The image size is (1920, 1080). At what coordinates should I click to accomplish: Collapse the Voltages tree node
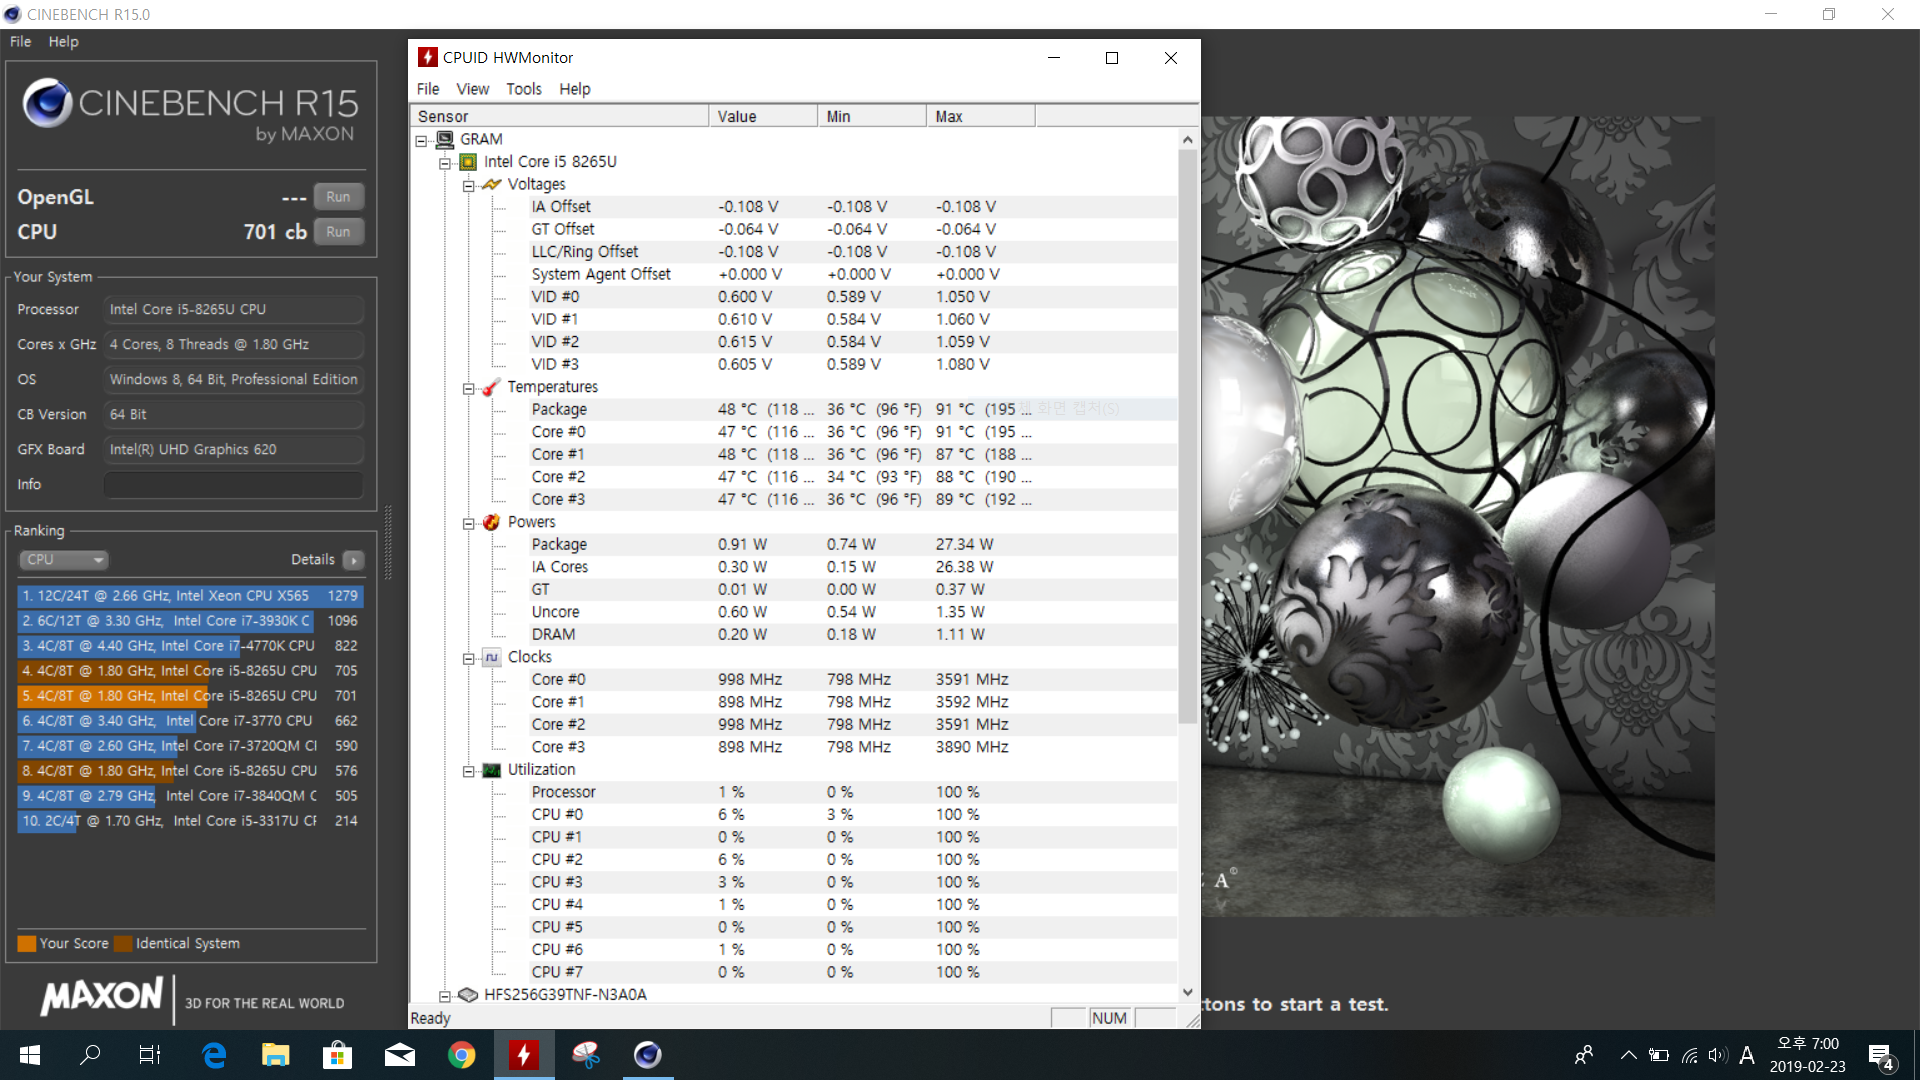(468, 186)
